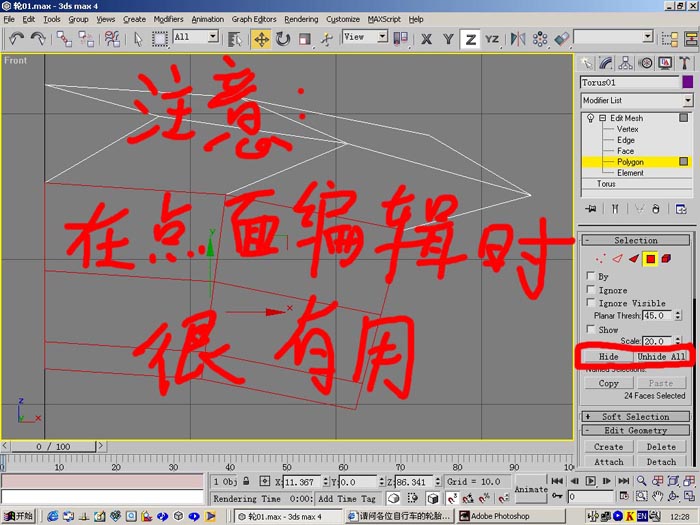Click Configure Modifier Sets icon
This screenshot has height=525, width=700.
pos(681,209)
